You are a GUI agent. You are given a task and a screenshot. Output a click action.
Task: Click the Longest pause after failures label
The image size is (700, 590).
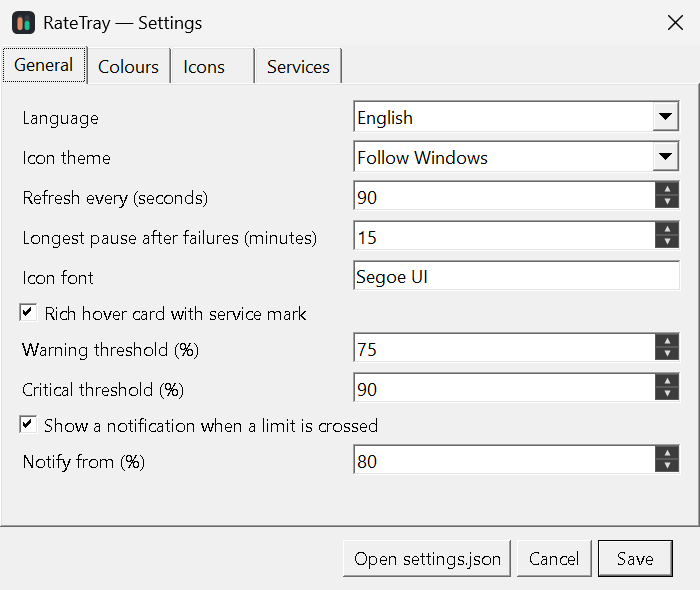click(170, 238)
